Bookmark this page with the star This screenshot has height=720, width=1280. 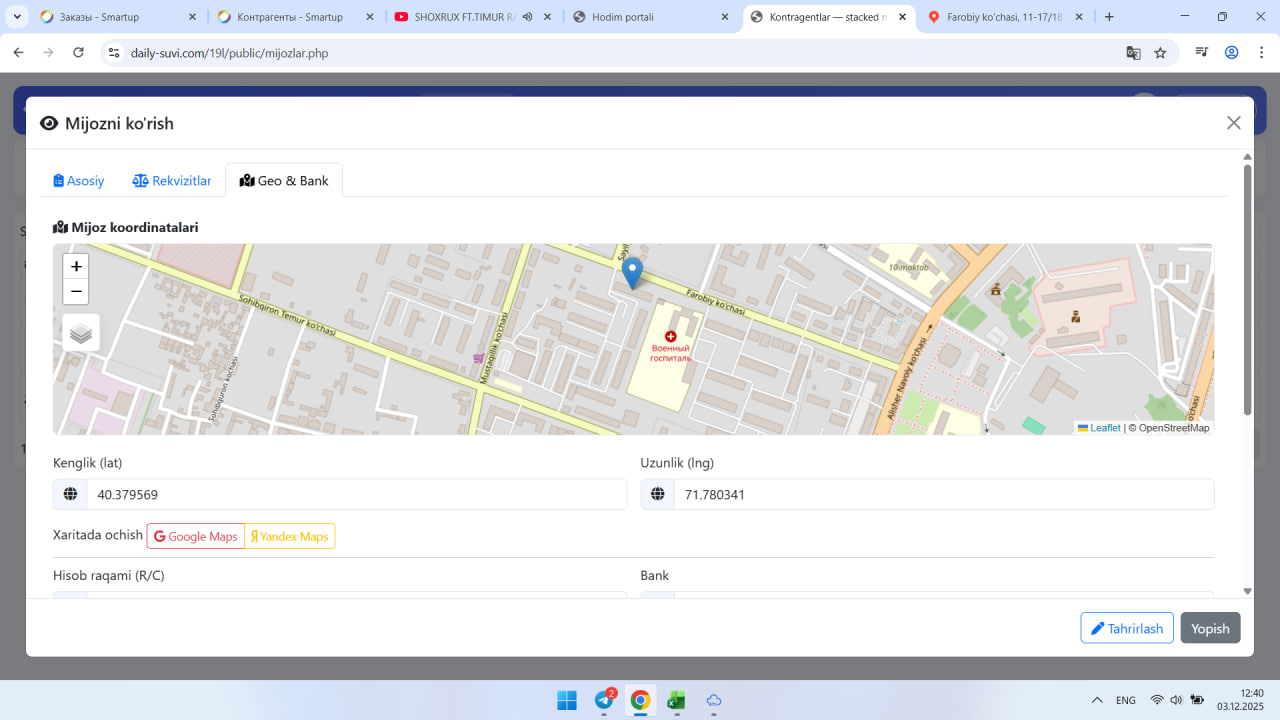point(1160,53)
